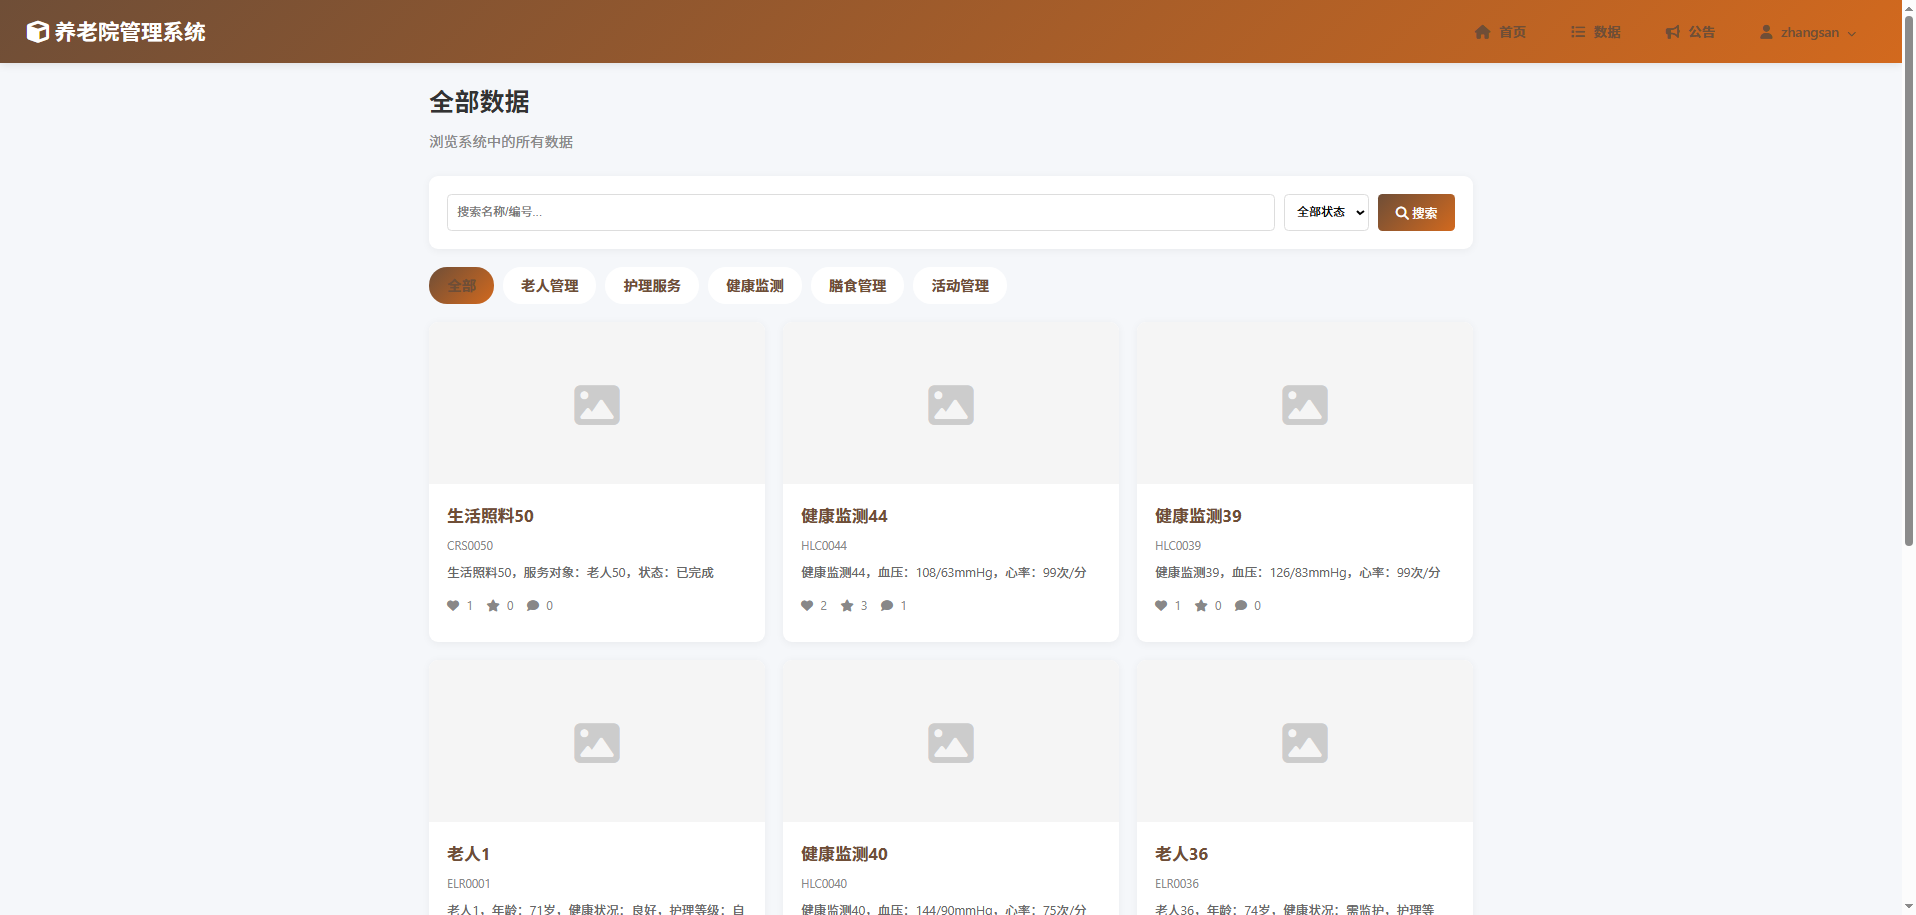The height and width of the screenshot is (915, 1916).
Task: Focus the 搜索名称/编号 search input
Action: tap(860, 212)
